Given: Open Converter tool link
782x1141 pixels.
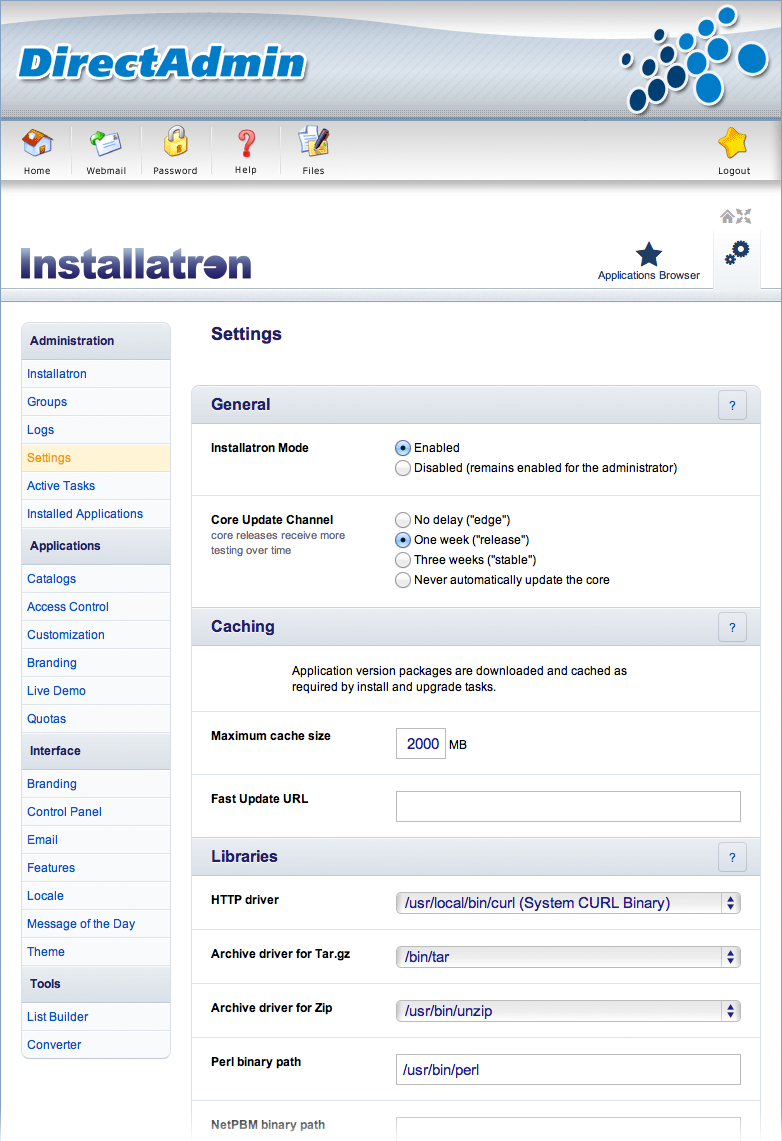Looking at the screenshot, I should (96, 1045).
